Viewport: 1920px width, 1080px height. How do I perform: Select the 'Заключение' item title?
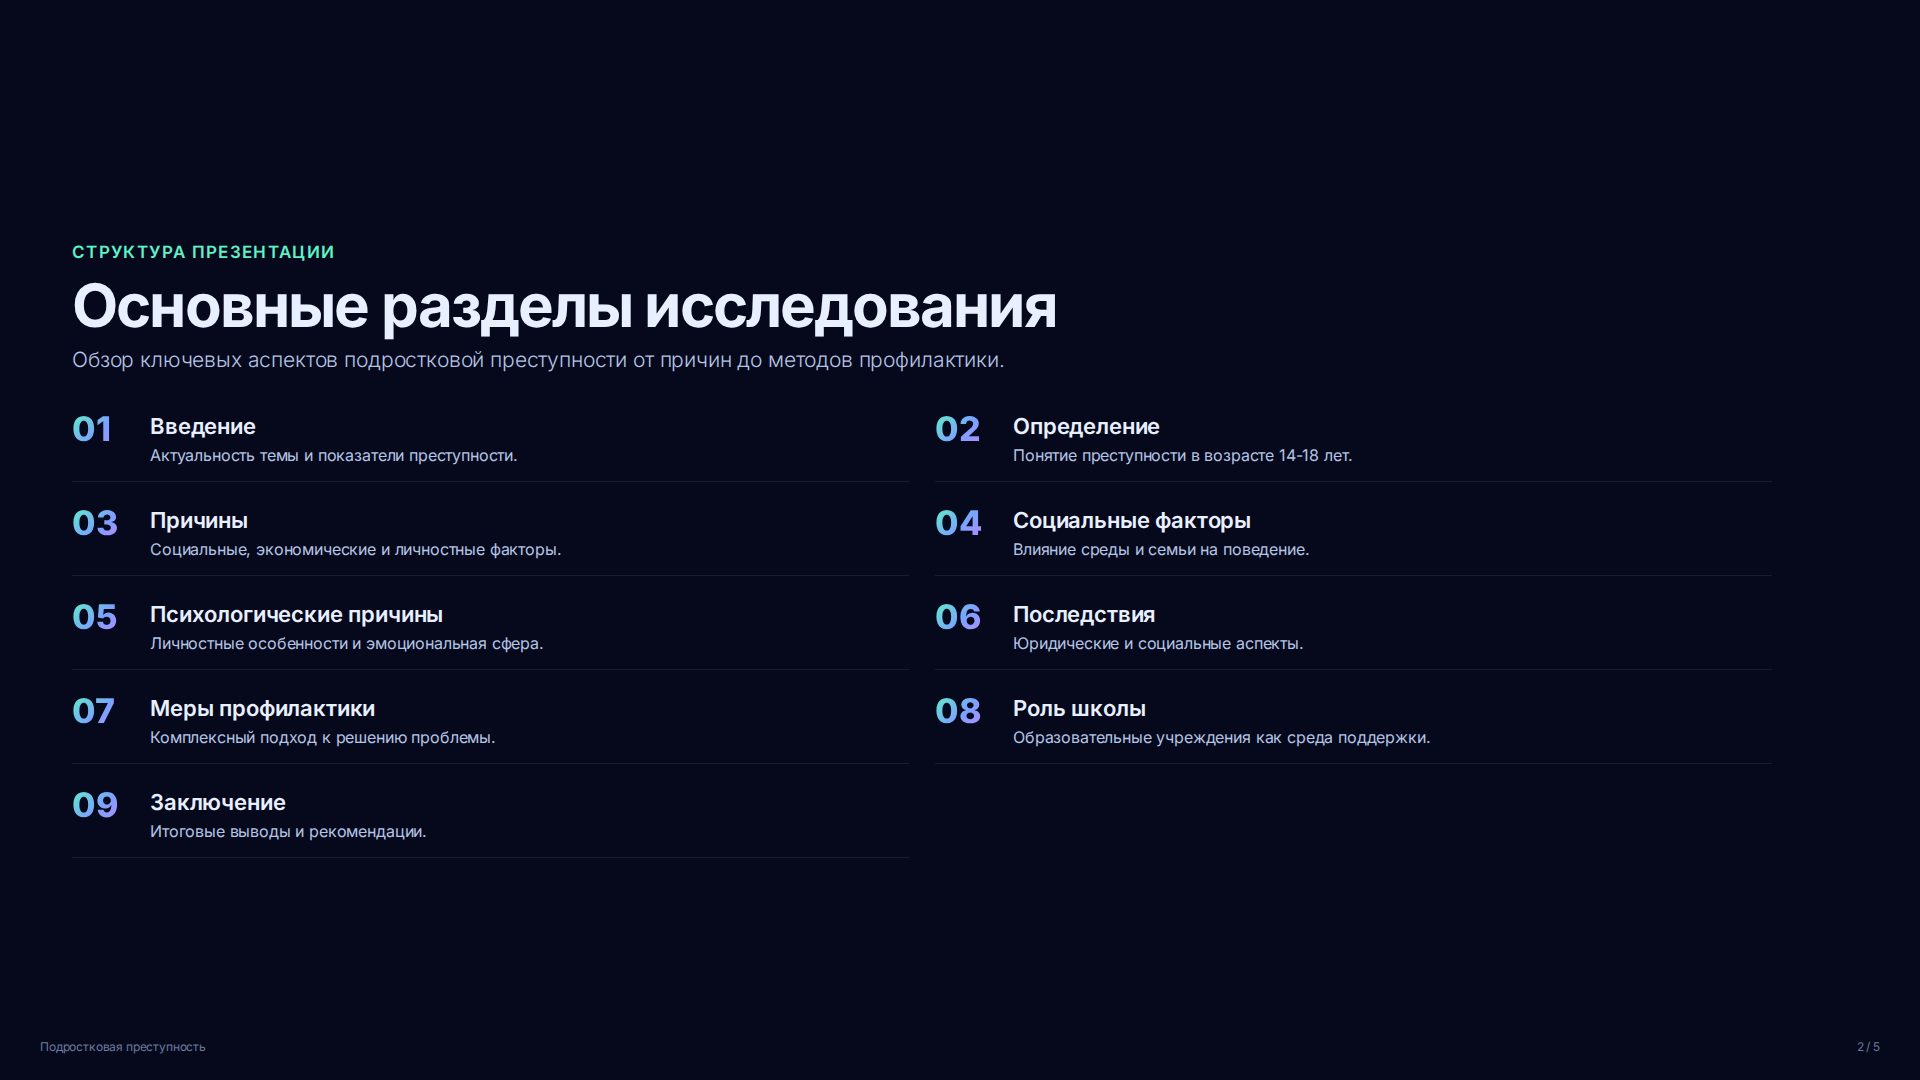coord(218,803)
